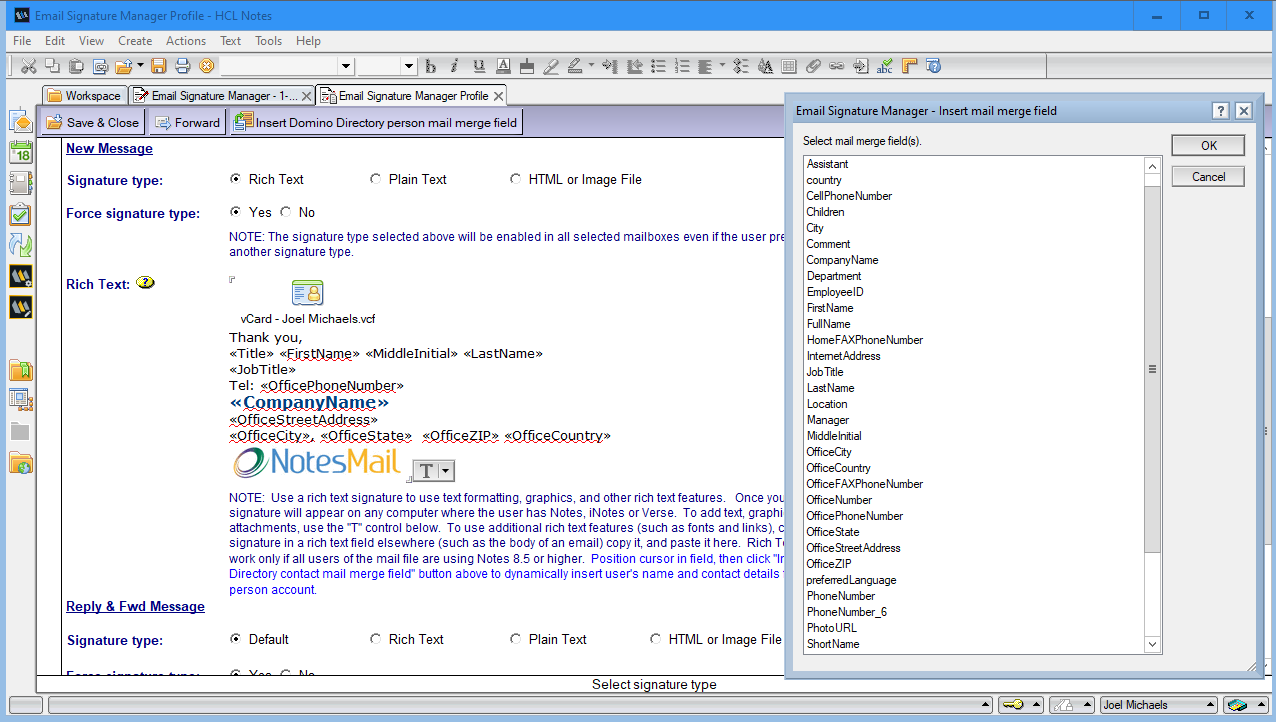Viewport: 1276px width, 722px height.
Task: Open the Calendar sidebar icon
Action: (21, 153)
